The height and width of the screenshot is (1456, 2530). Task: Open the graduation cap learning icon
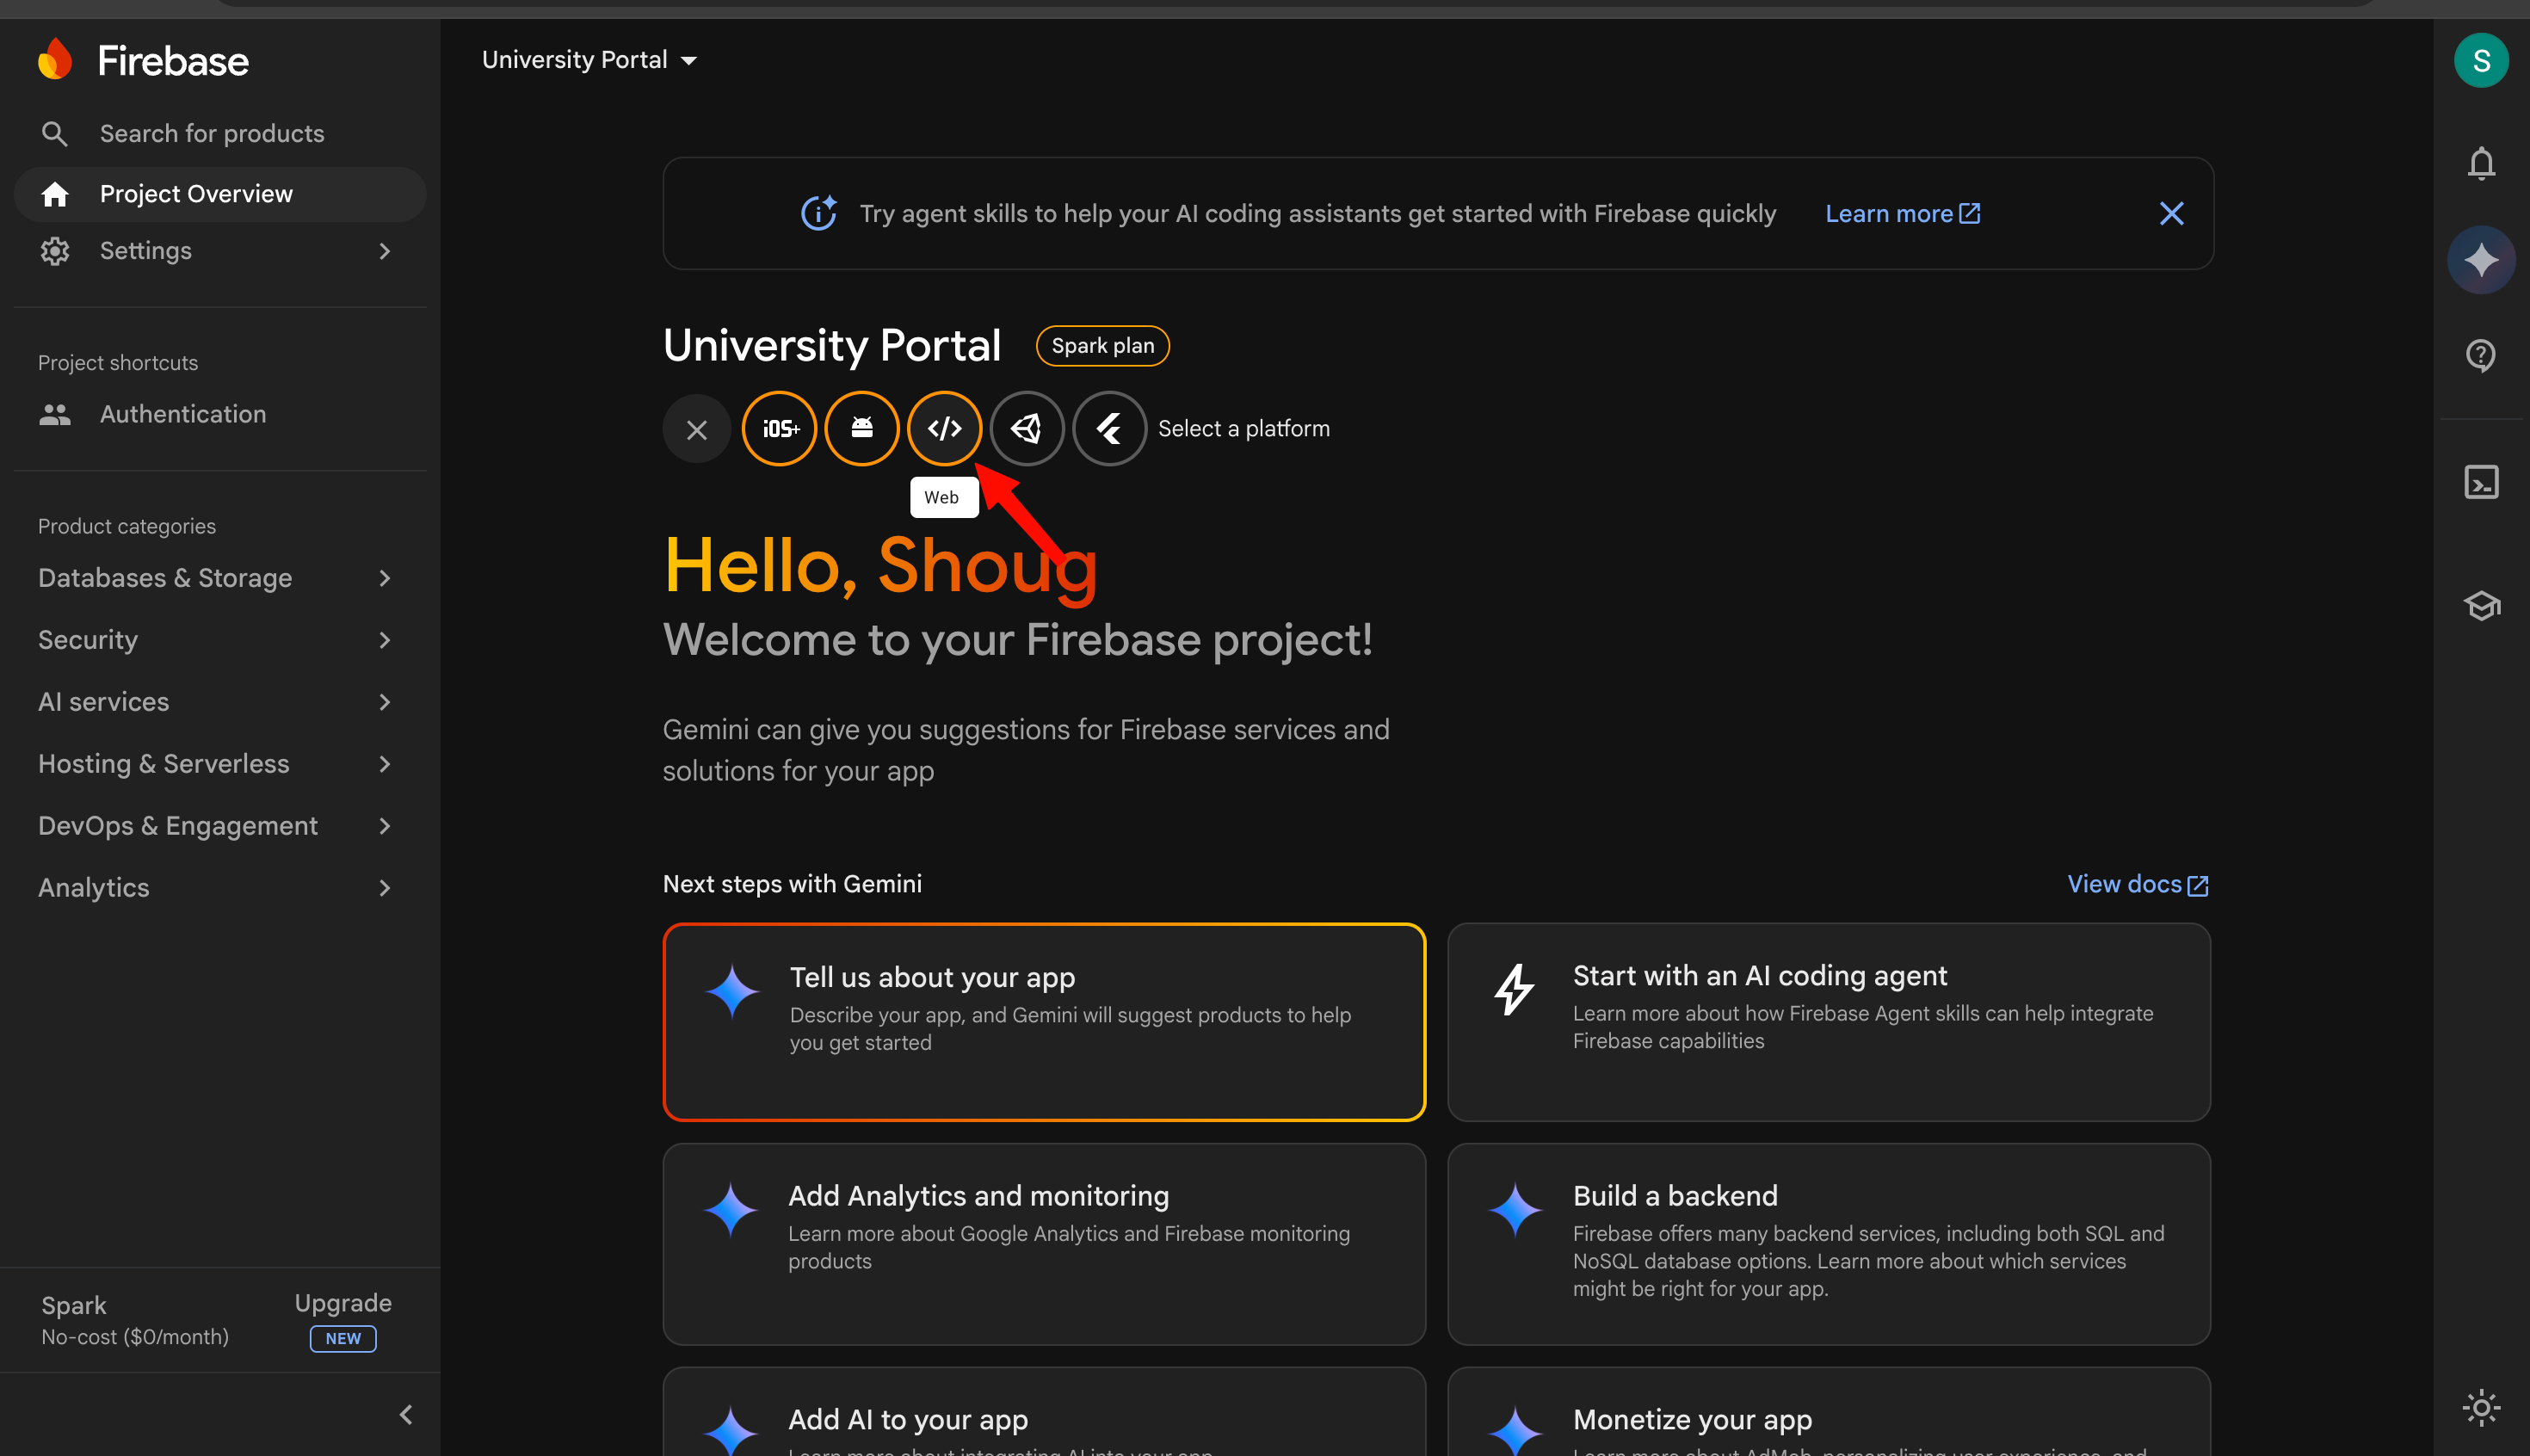pyautogui.click(x=2481, y=605)
